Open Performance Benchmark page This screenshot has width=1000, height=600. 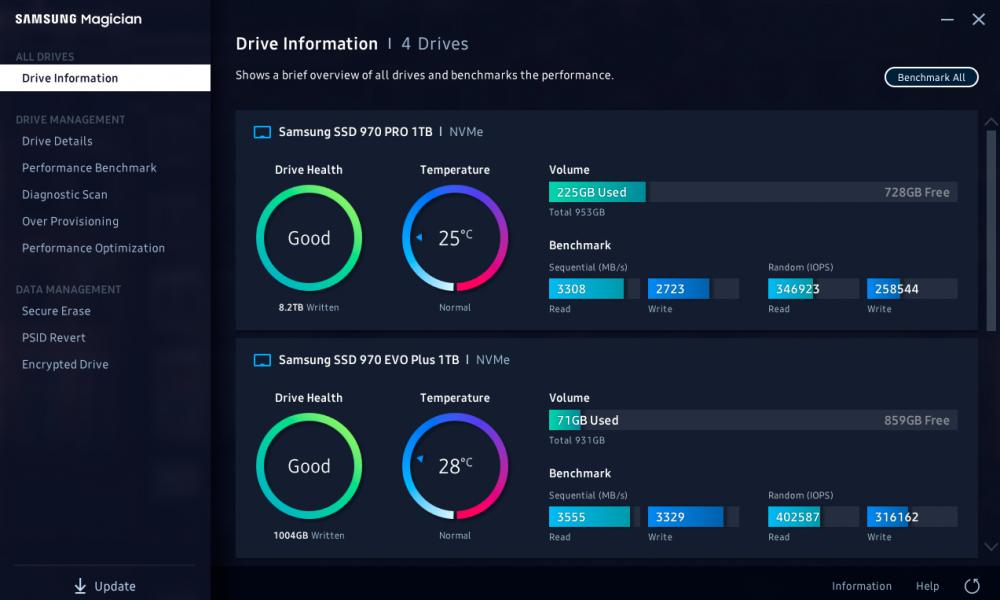click(89, 168)
